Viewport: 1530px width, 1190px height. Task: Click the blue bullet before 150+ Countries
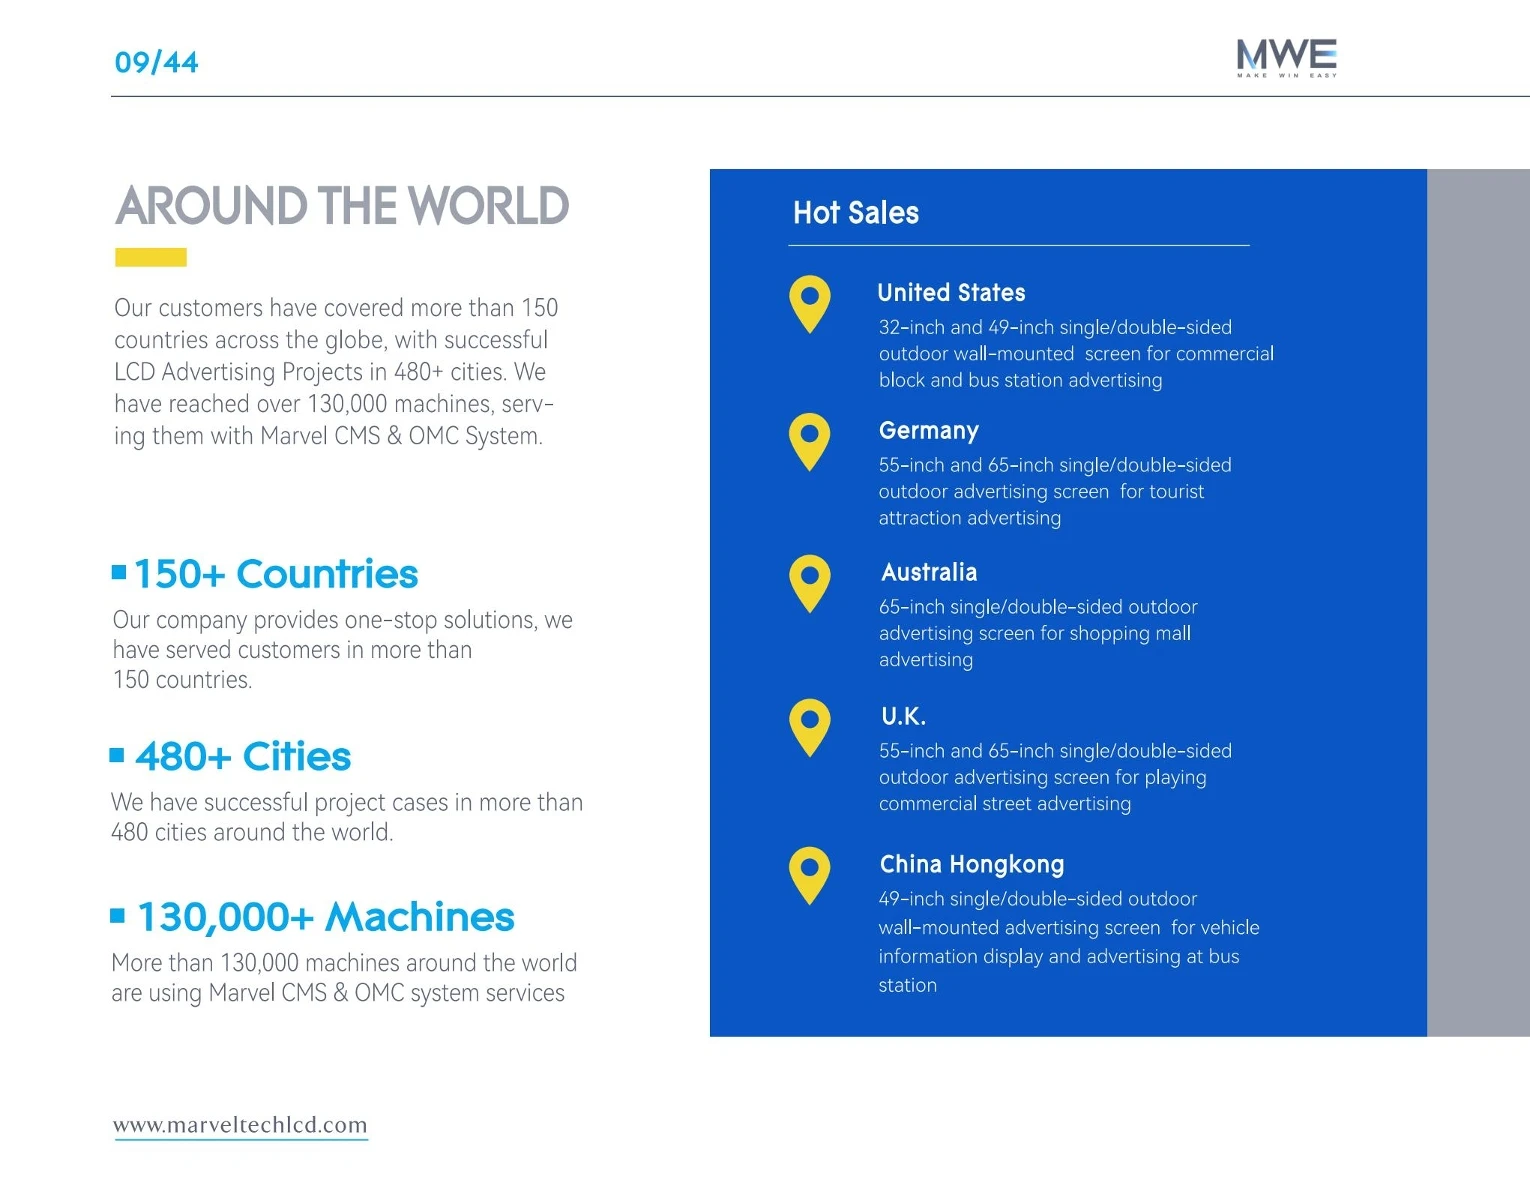[119, 572]
